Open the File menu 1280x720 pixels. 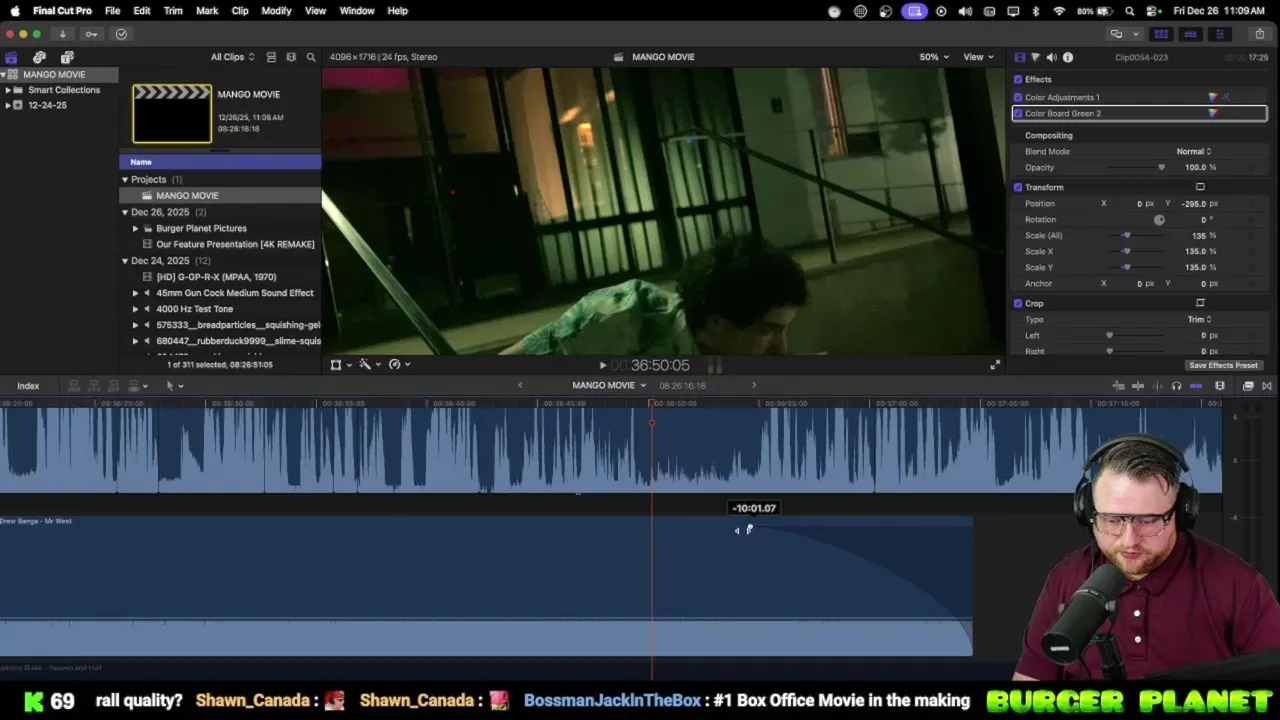coord(112,11)
